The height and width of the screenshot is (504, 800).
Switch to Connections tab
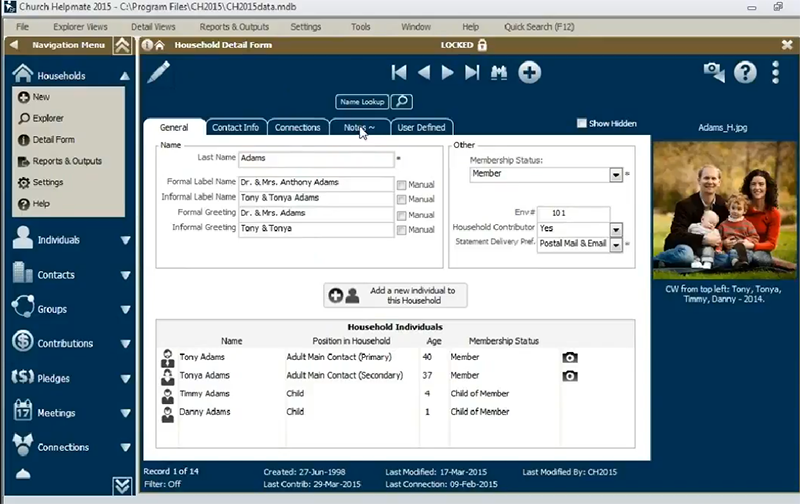(x=297, y=128)
